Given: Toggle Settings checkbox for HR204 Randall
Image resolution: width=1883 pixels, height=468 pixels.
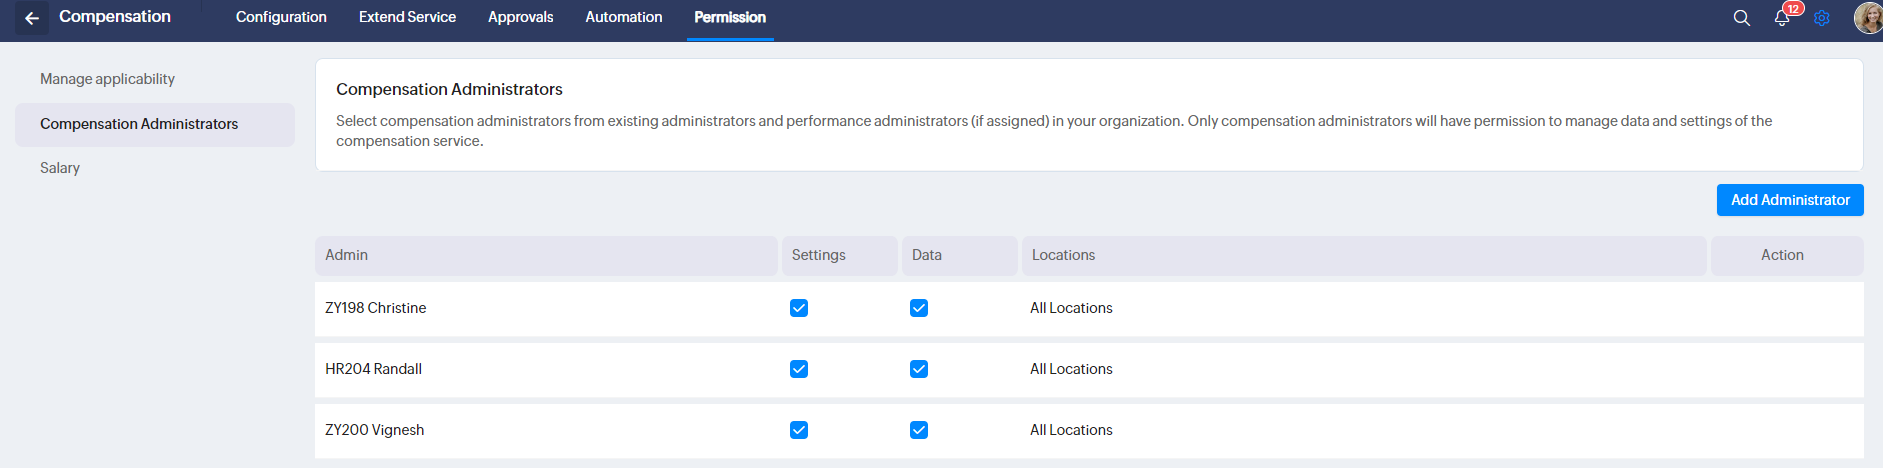Looking at the screenshot, I should point(799,369).
